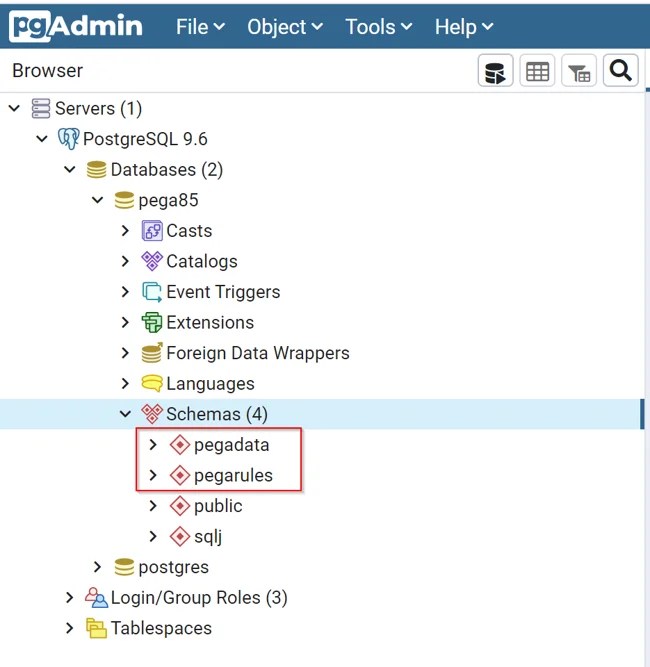650x667 pixels.
Task: Expand the public schema
Action: coord(153,506)
